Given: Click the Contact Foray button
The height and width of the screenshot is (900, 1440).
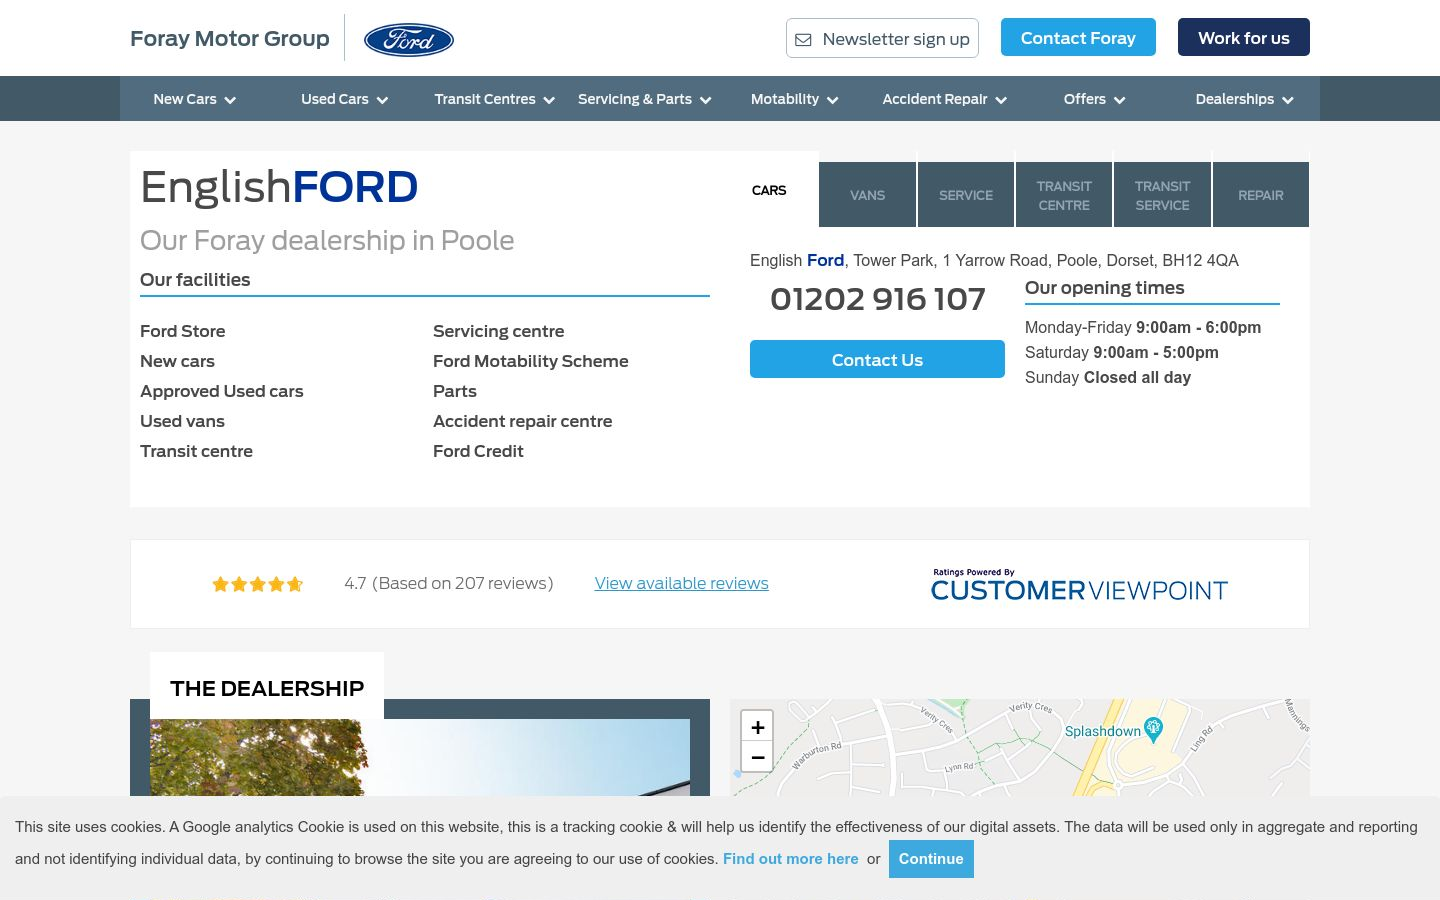Looking at the screenshot, I should tap(1078, 37).
